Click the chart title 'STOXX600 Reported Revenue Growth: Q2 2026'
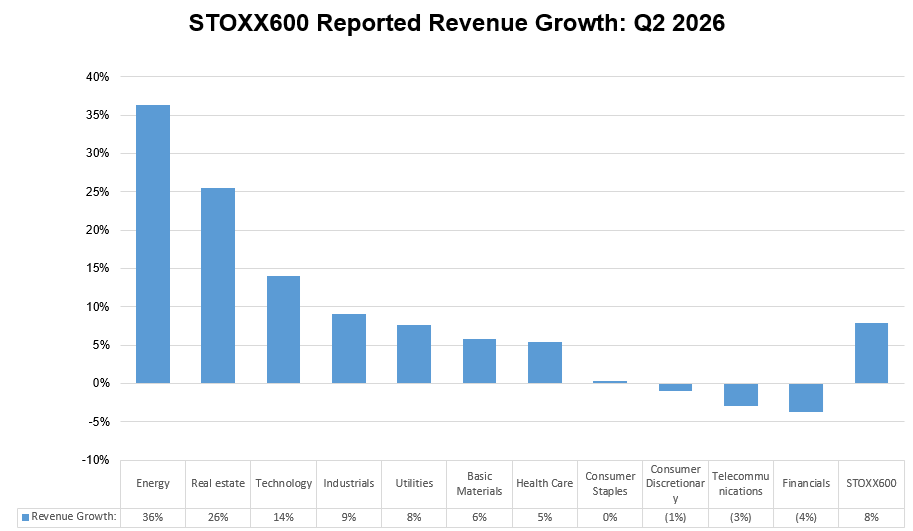The image size is (913, 531). click(456, 23)
